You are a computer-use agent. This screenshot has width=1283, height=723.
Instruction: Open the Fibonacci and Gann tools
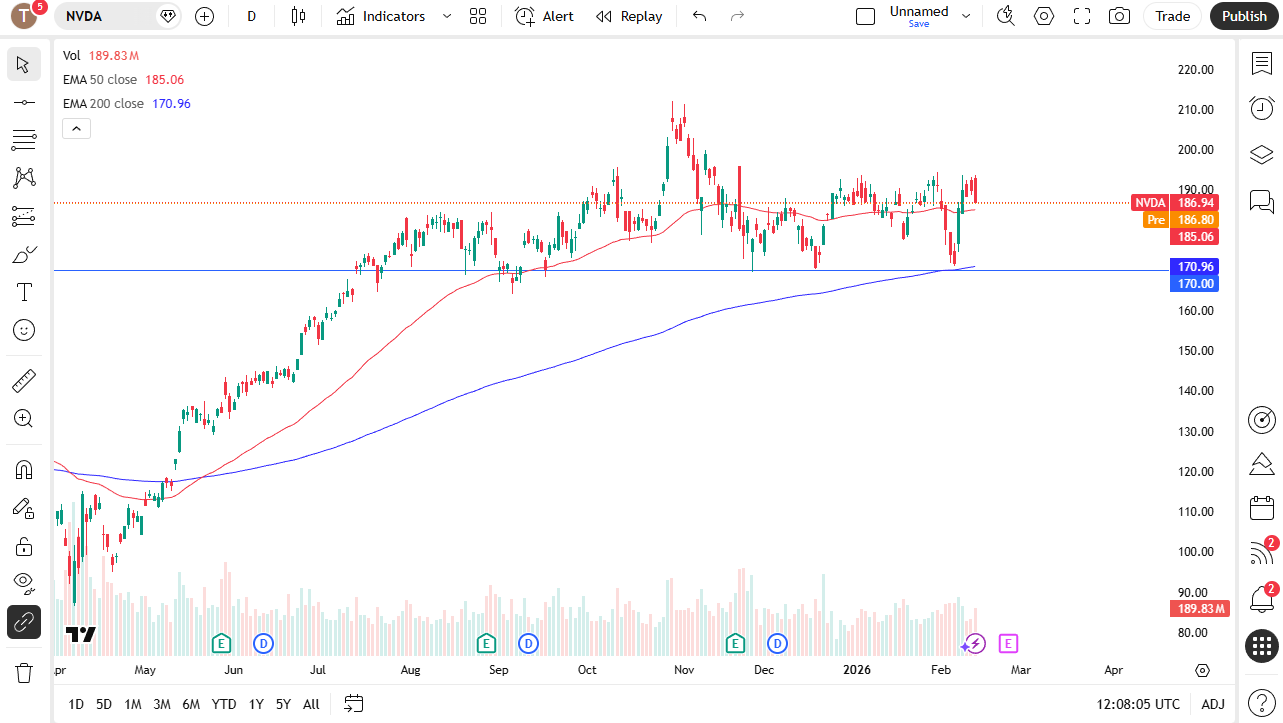24,140
